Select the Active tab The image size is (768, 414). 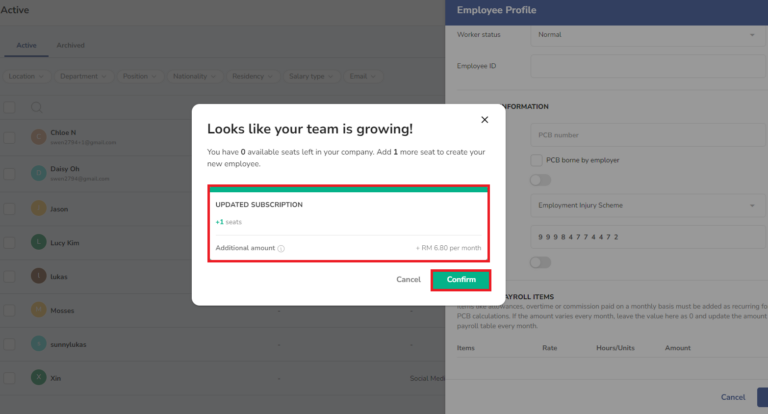[x=26, y=45]
